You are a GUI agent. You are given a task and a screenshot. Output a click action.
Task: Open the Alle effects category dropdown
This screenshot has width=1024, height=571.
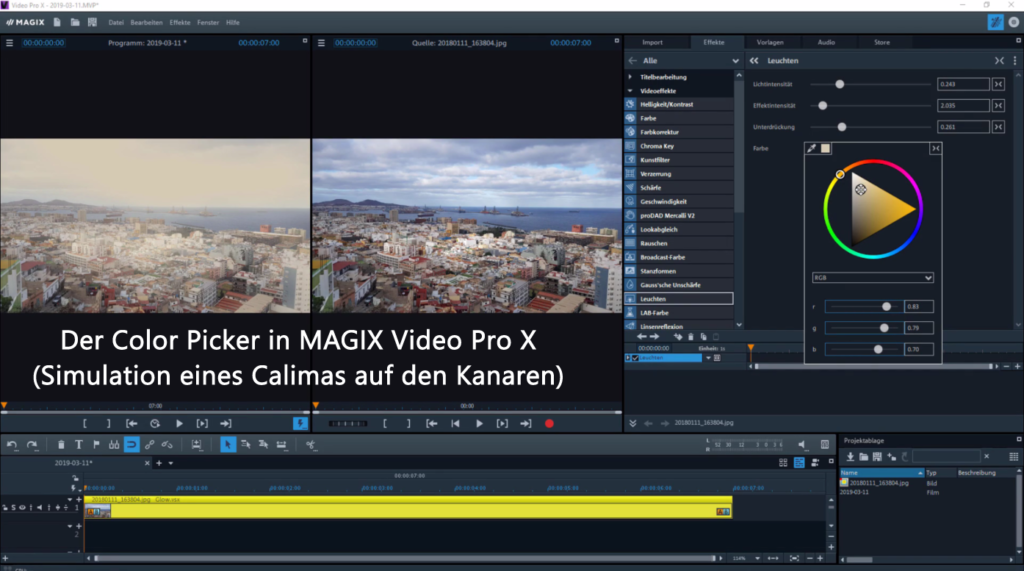pyautogui.click(x=736, y=61)
